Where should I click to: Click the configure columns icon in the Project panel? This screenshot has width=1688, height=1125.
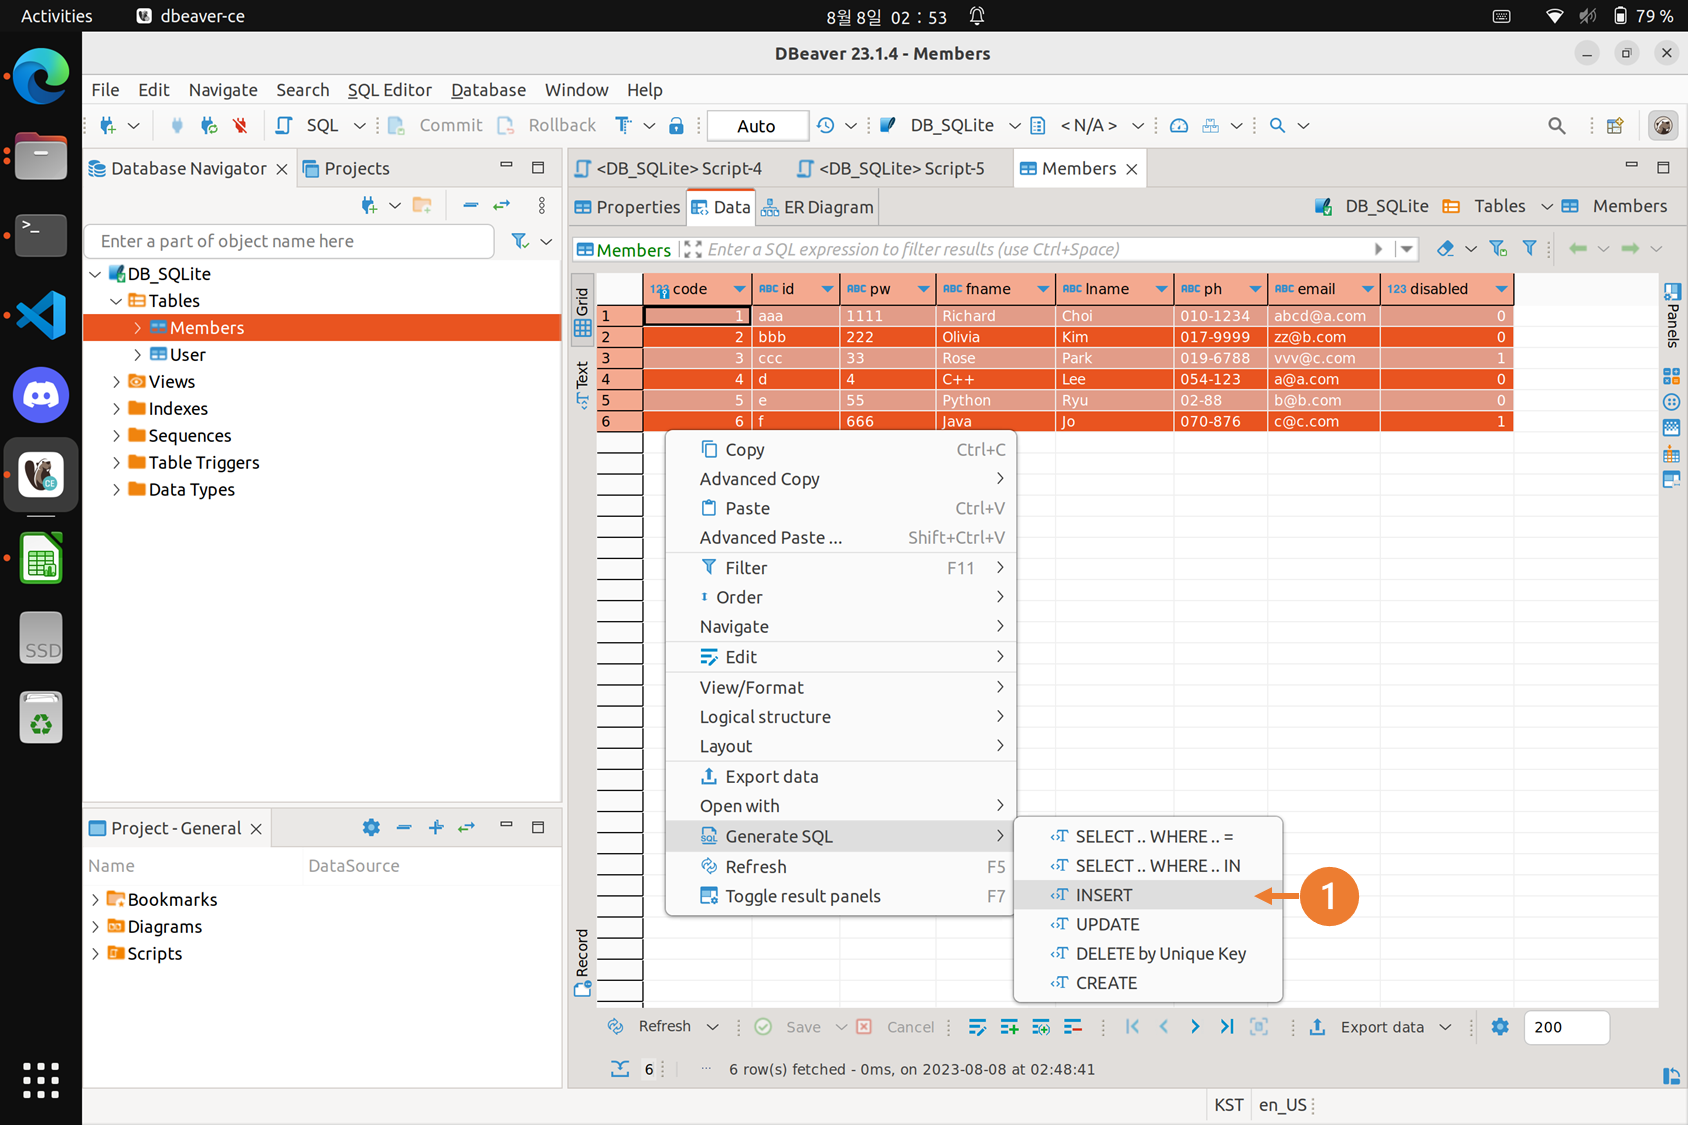point(371,828)
